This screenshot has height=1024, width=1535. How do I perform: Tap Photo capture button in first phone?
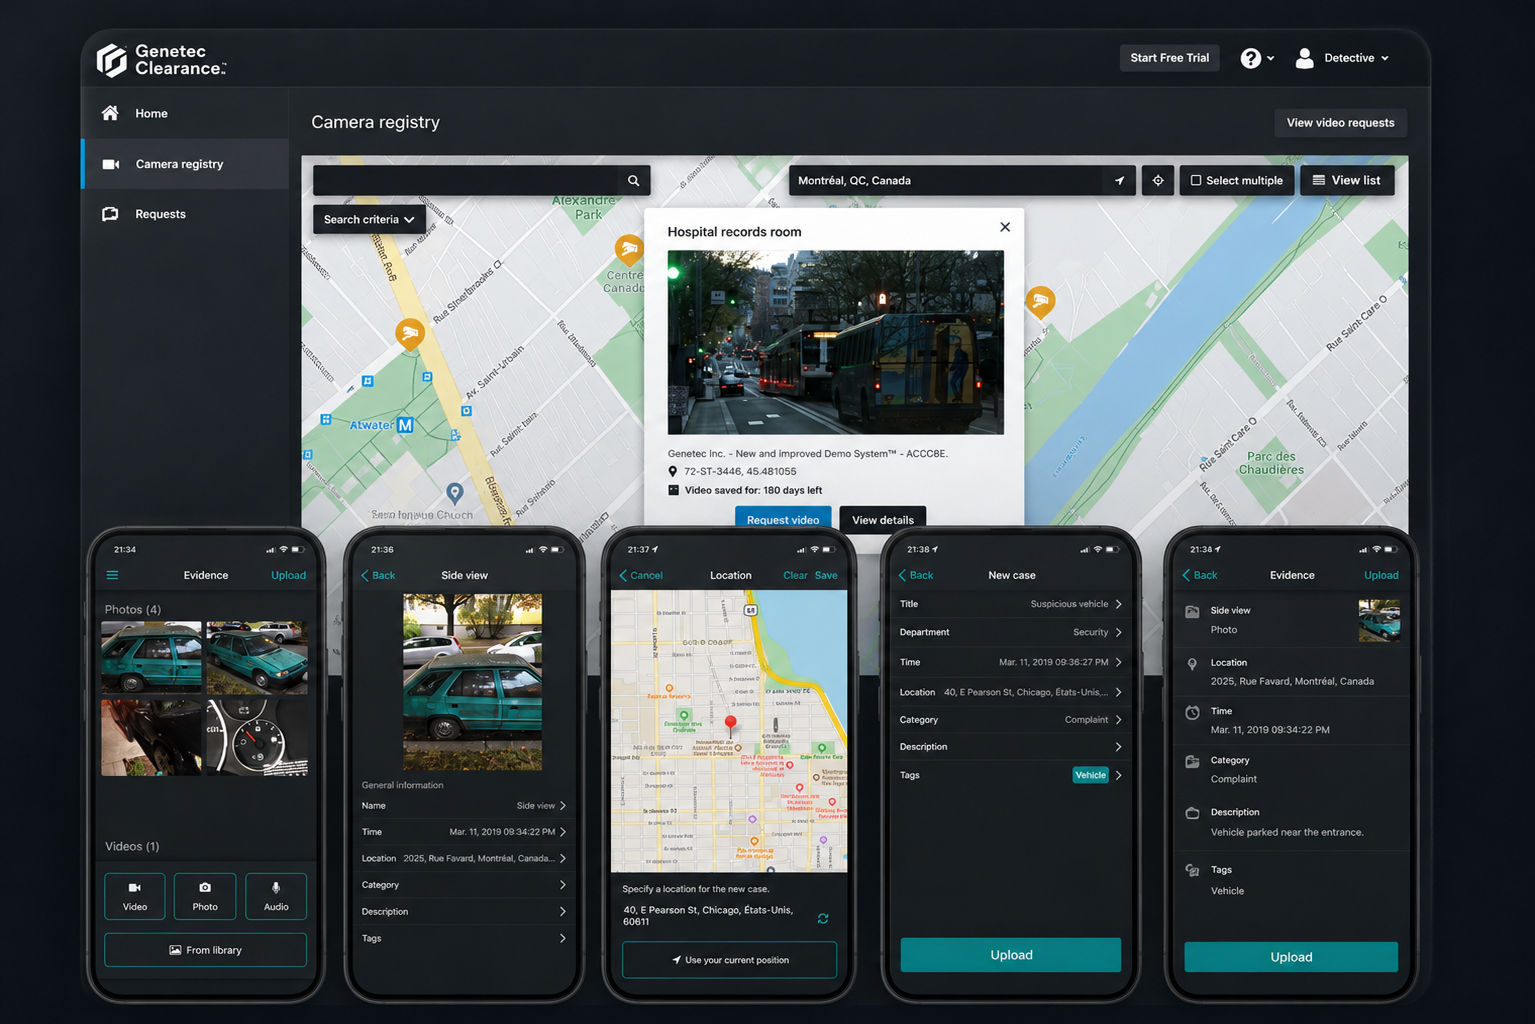click(205, 896)
